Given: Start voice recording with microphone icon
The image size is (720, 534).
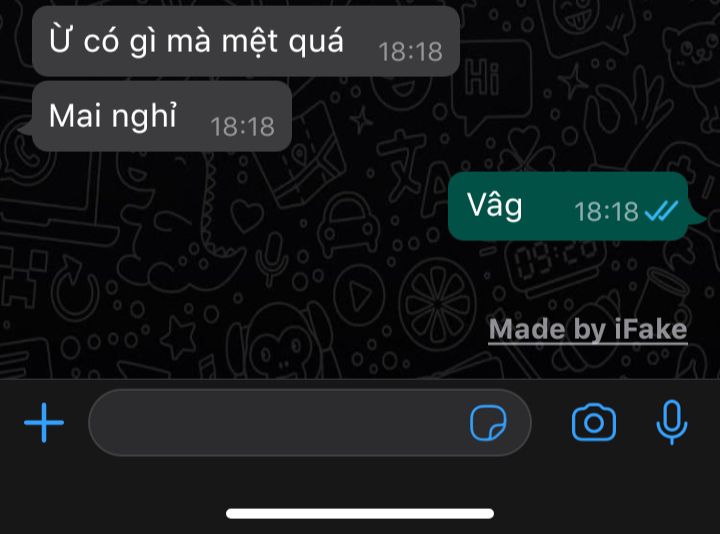Looking at the screenshot, I should (672, 422).
